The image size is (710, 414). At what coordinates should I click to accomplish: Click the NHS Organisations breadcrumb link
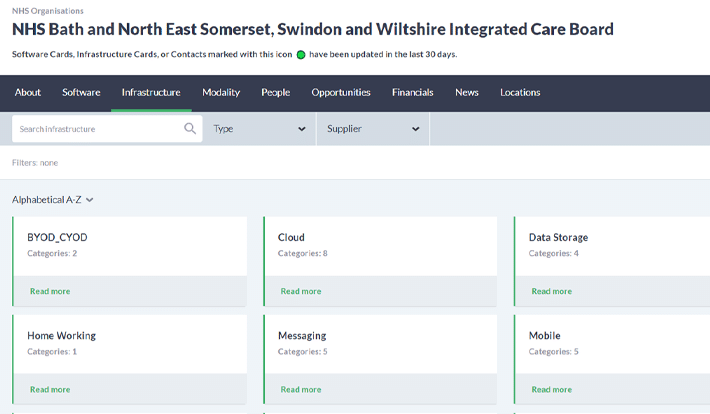pos(48,11)
